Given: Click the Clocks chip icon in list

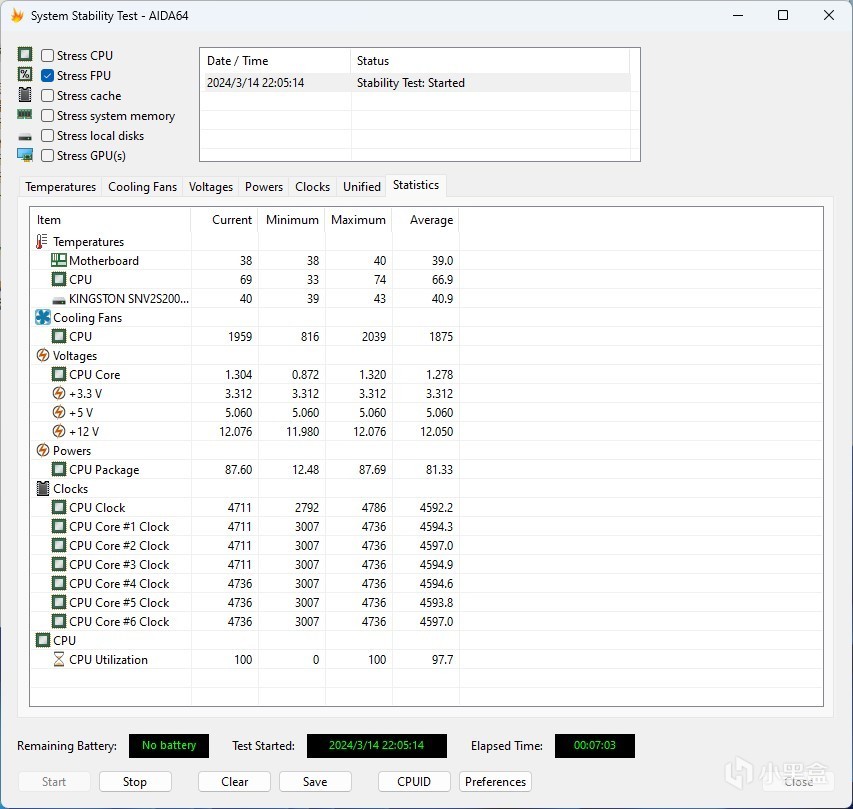Looking at the screenshot, I should coord(42,489).
